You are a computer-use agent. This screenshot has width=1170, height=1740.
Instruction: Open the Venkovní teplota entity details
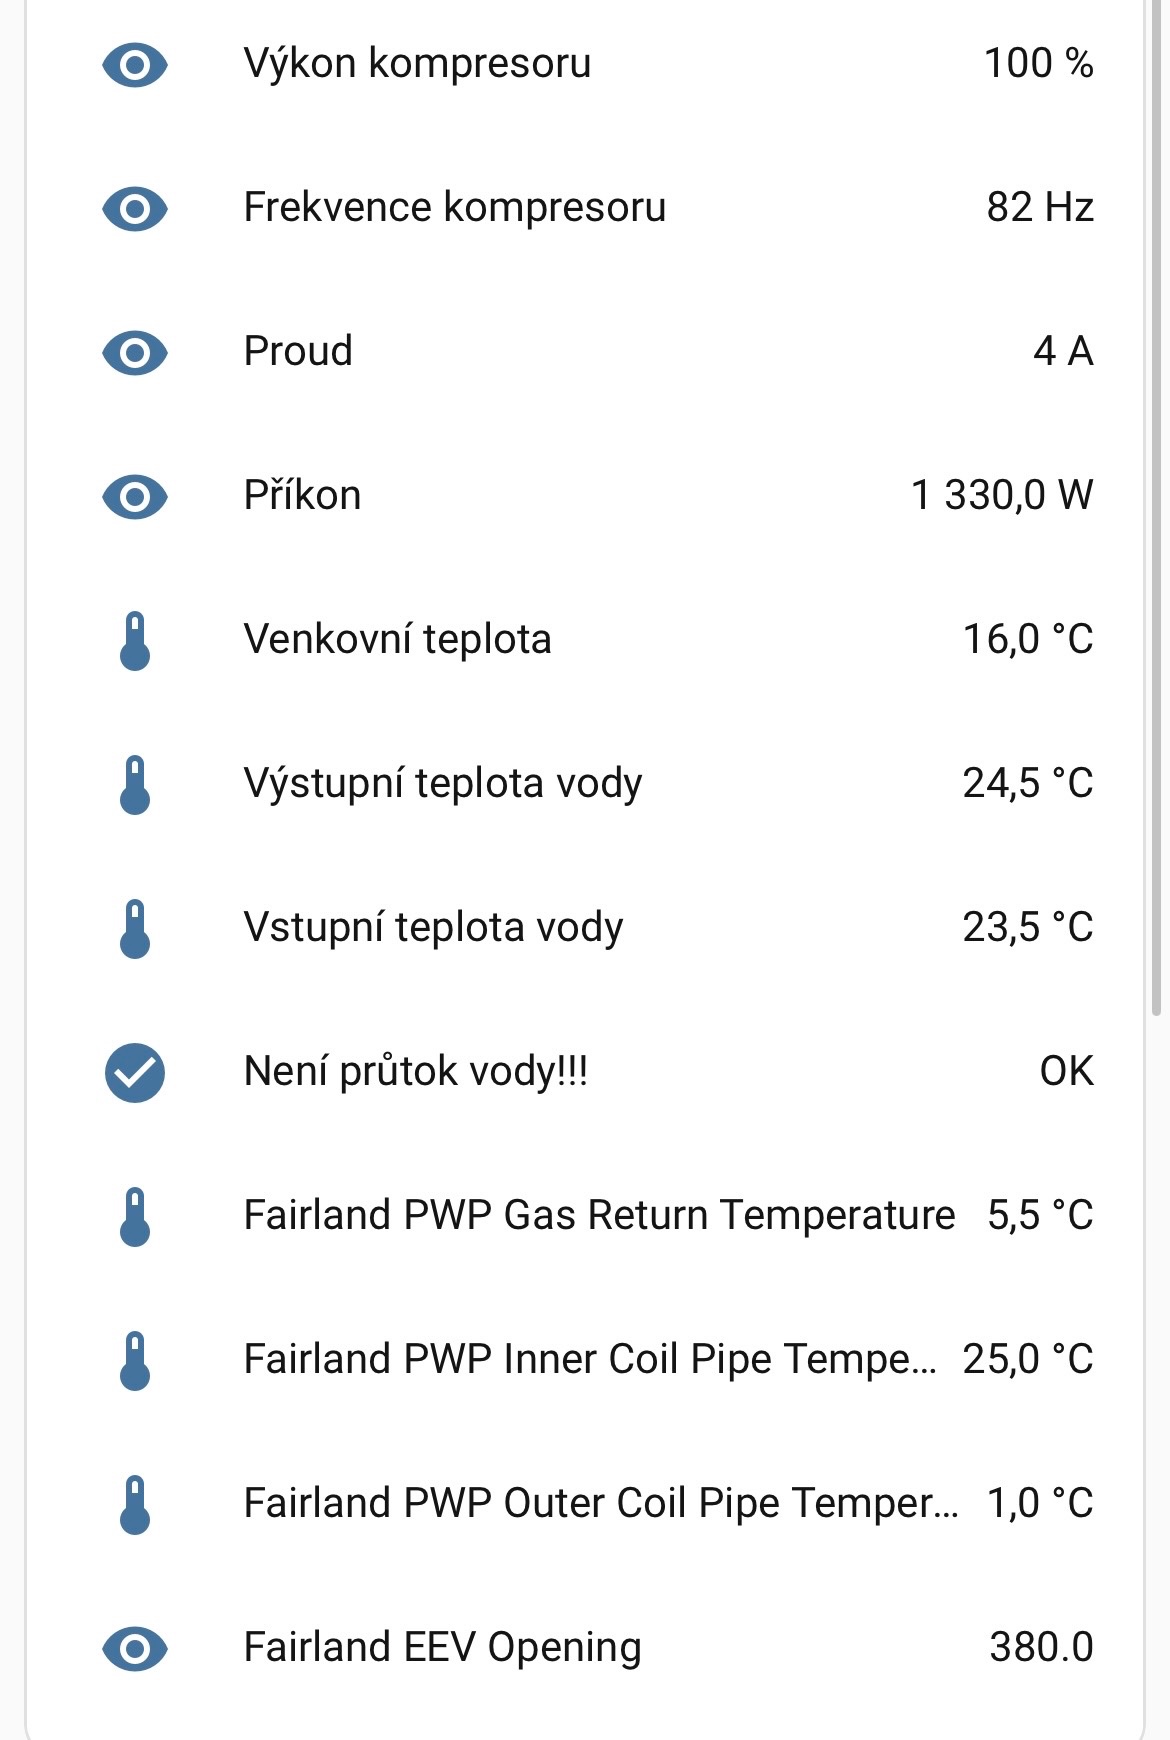tap(397, 640)
